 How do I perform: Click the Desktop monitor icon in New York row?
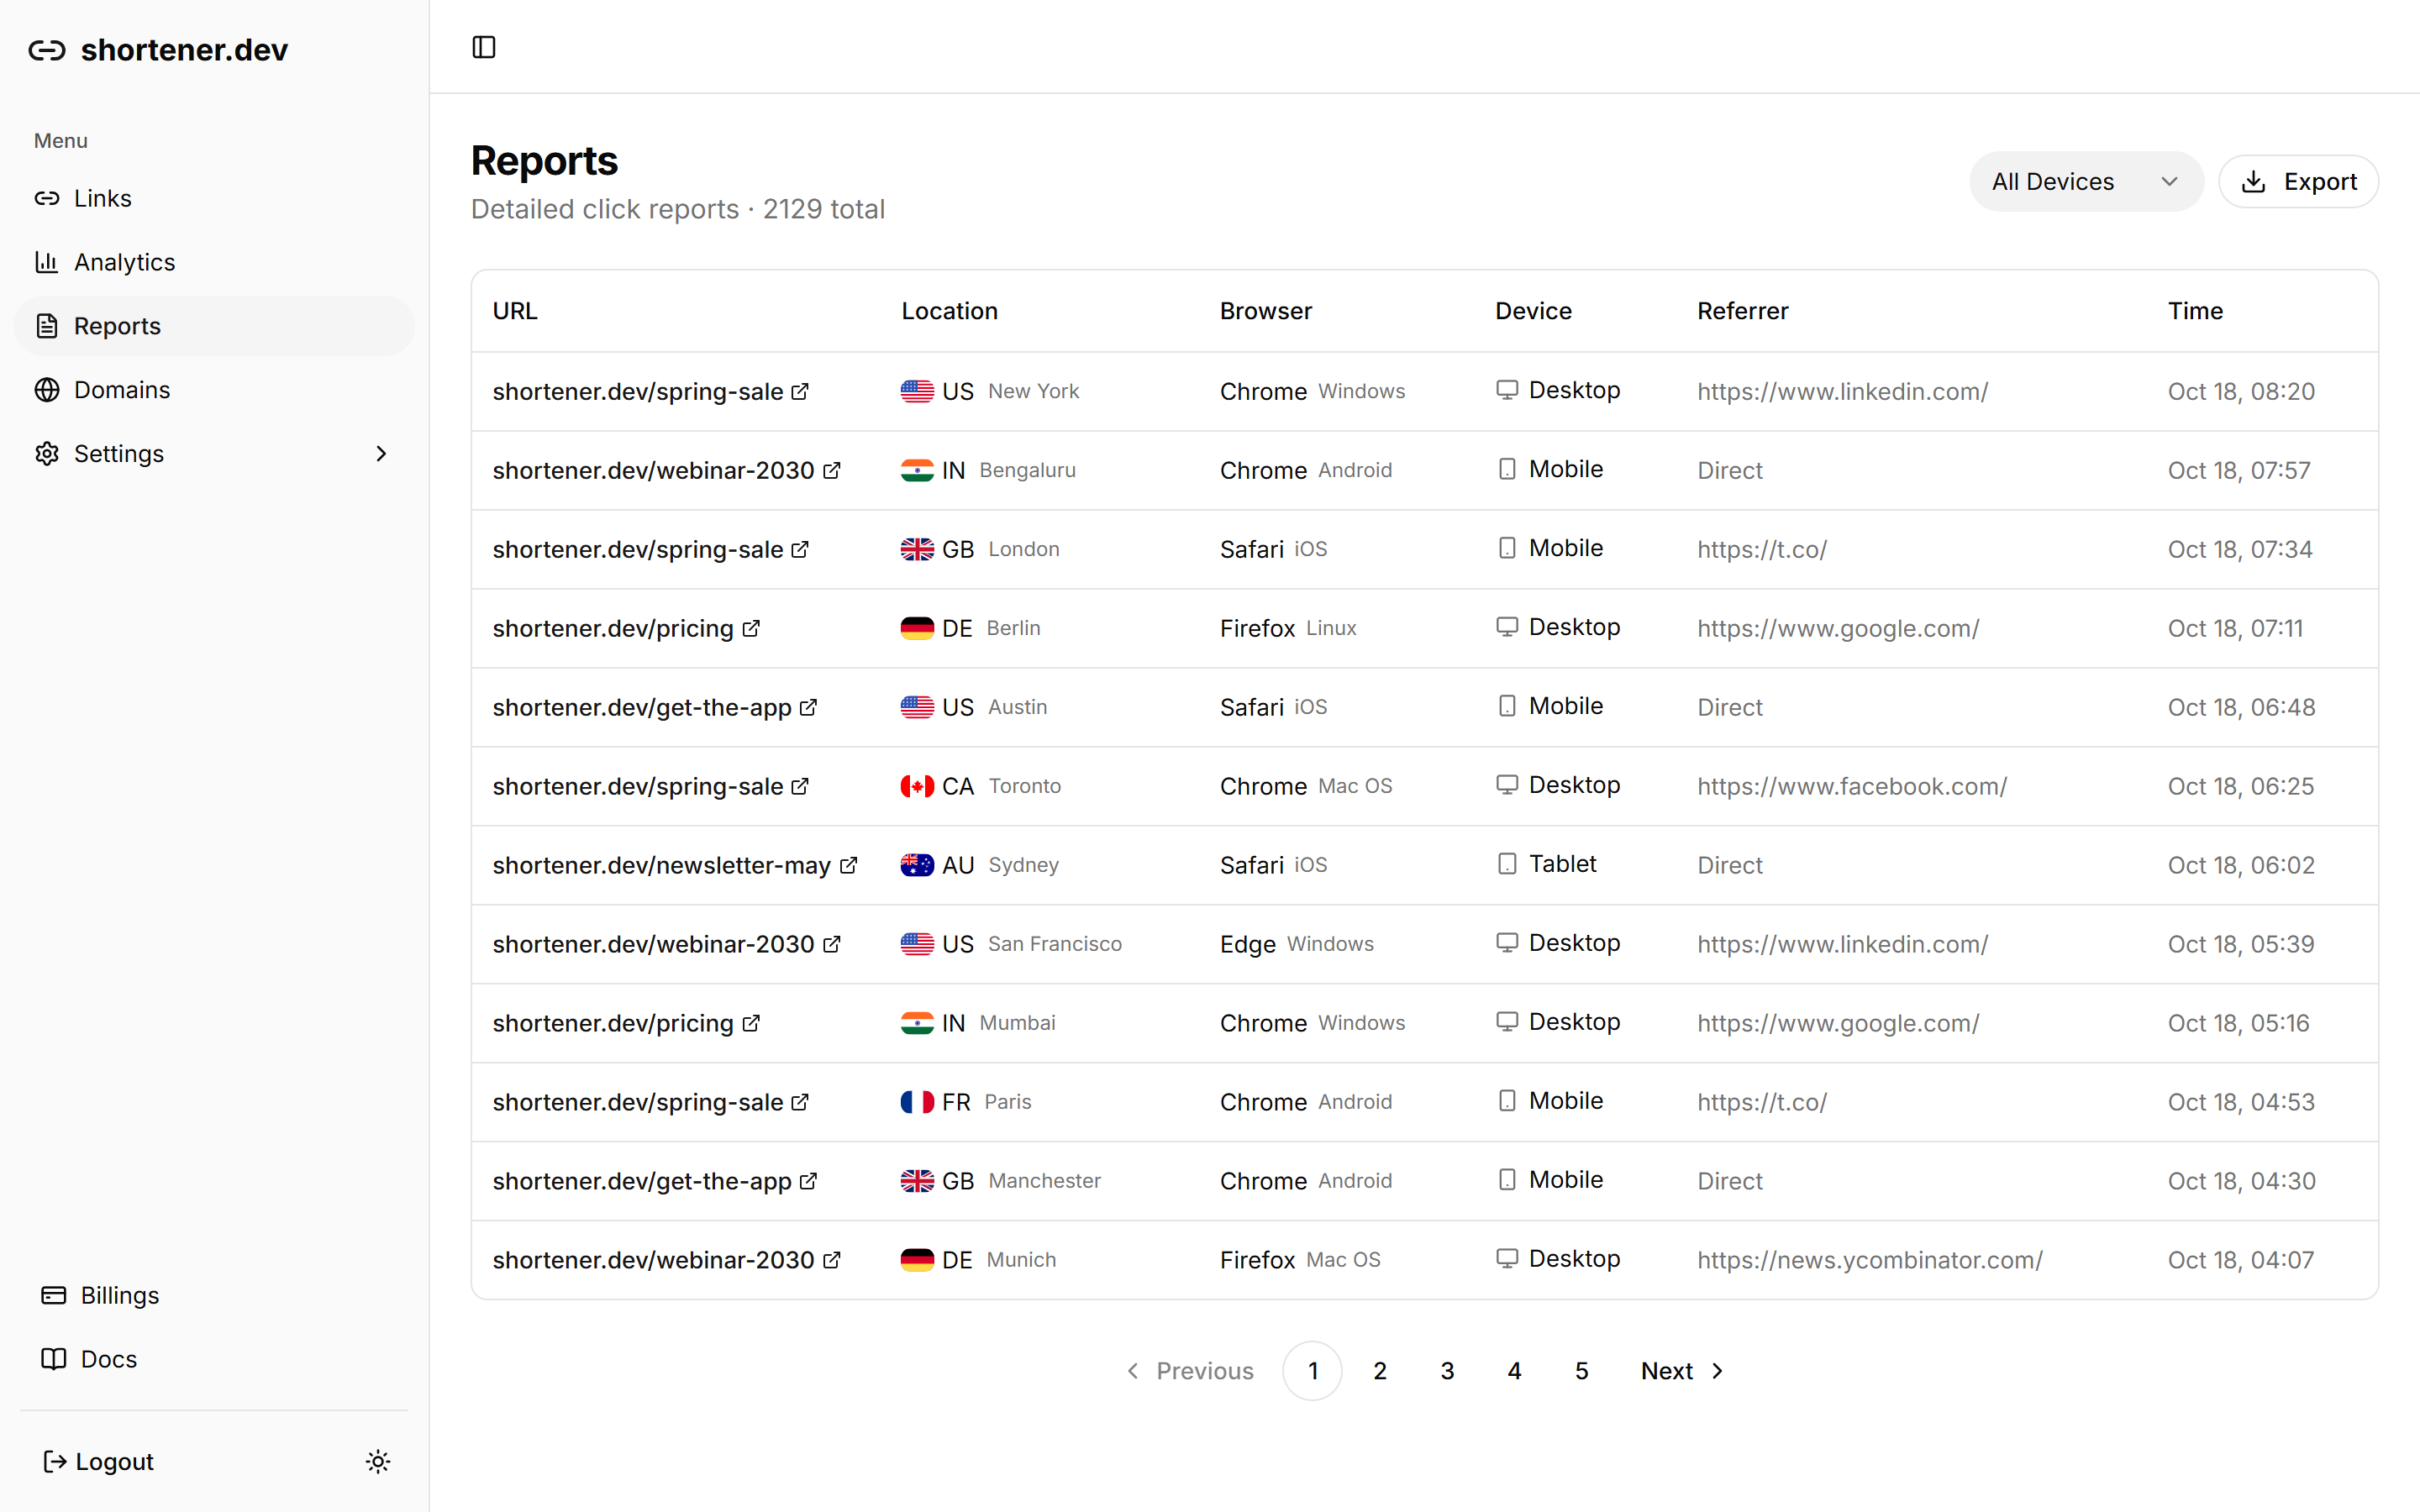[x=1507, y=390]
